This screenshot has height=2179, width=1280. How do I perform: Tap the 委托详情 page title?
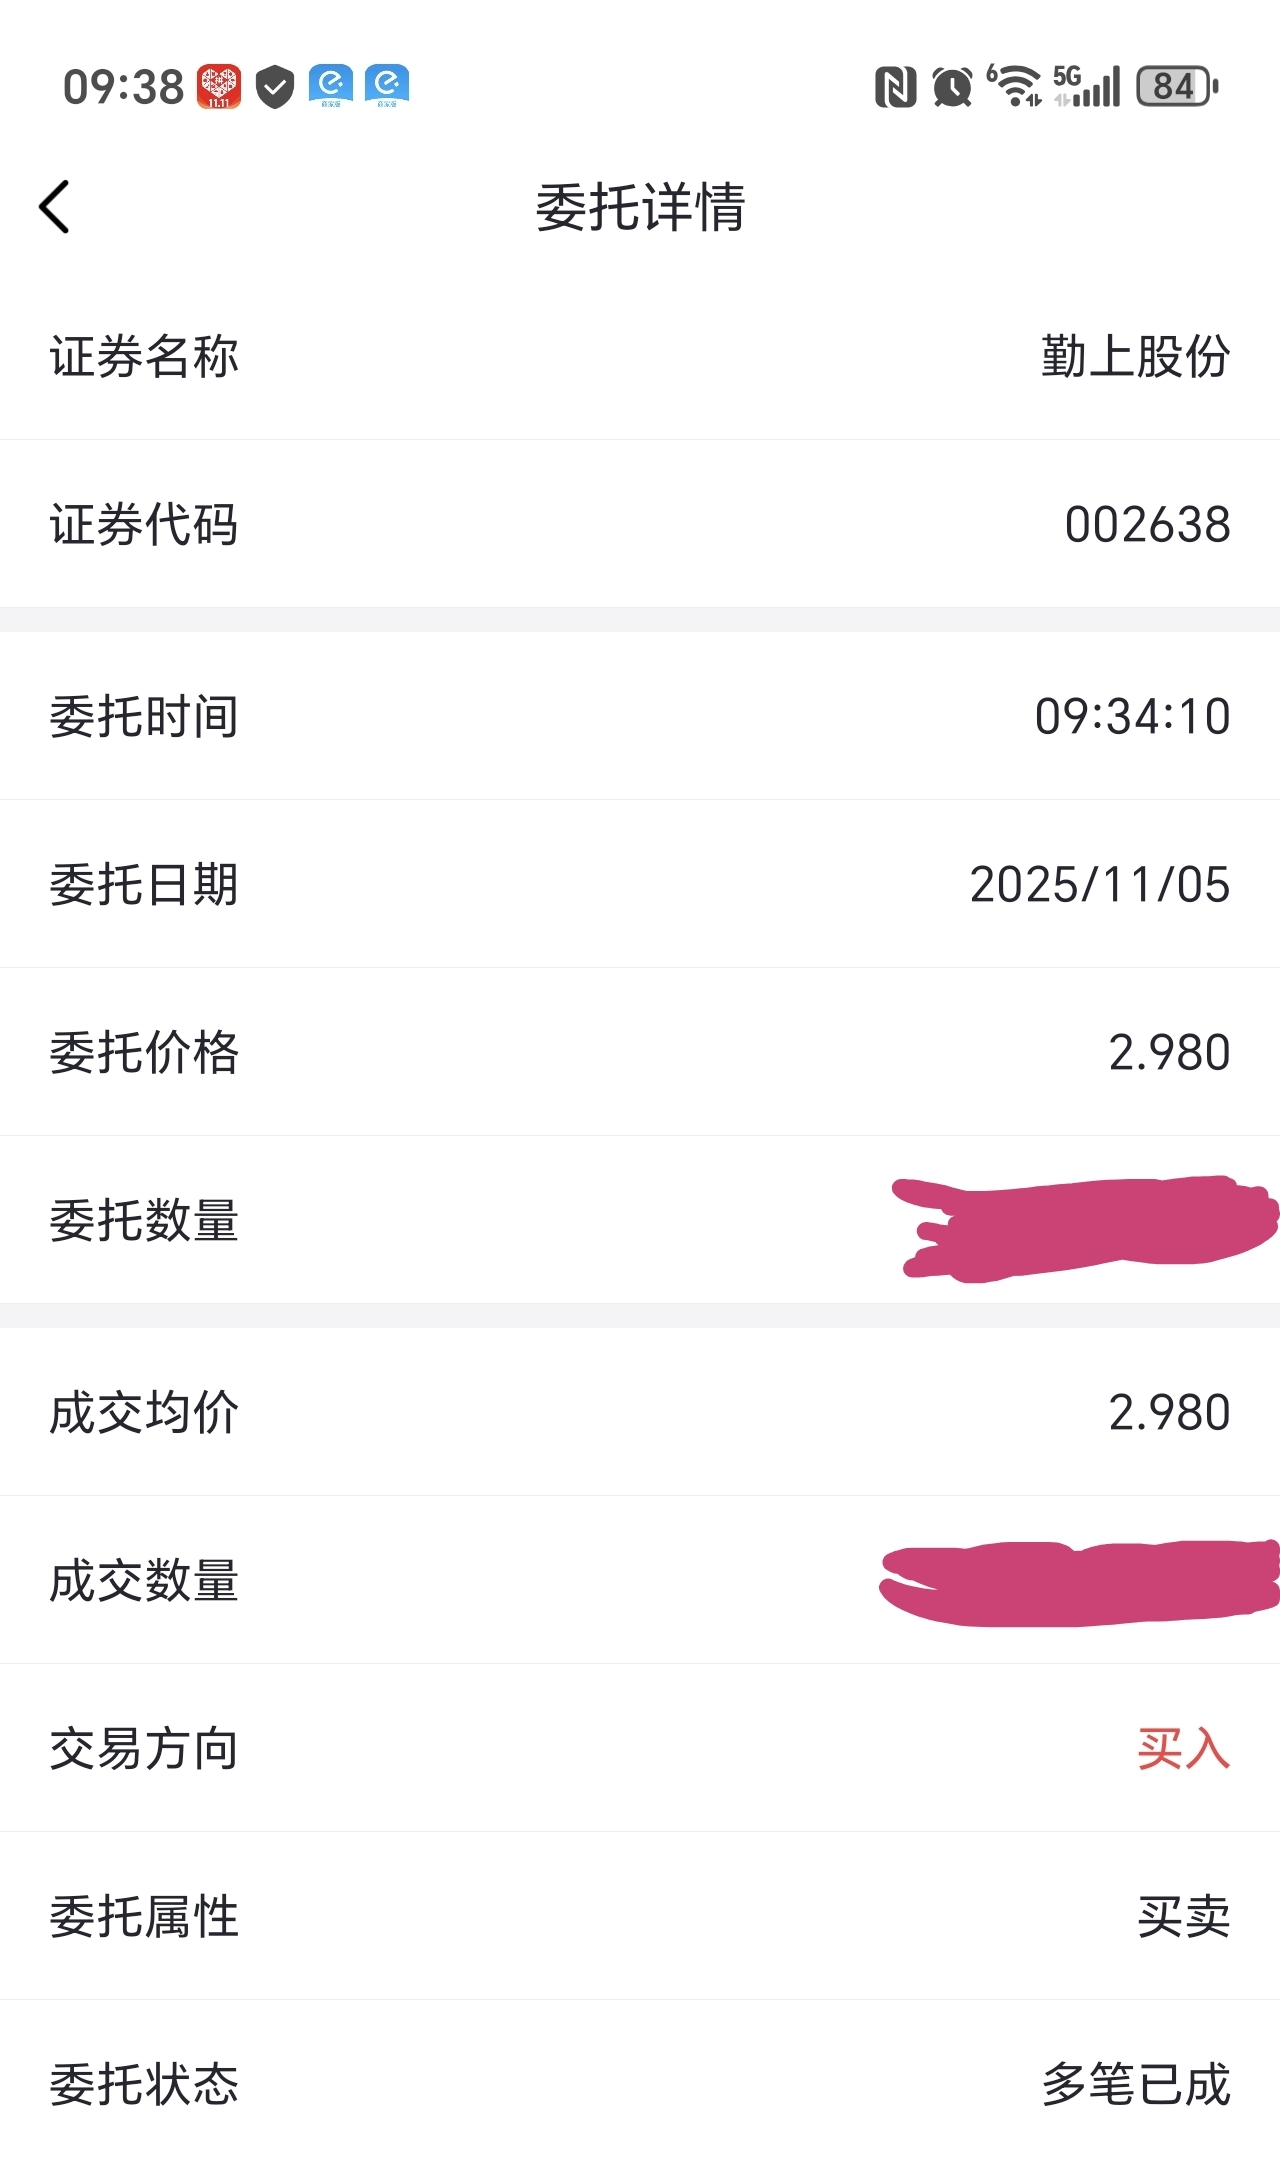point(640,208)
